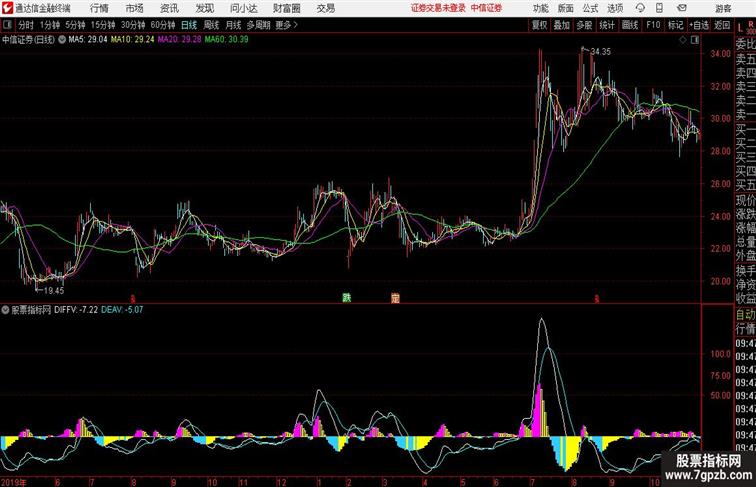Switch to 月线 monthly period
The image size is (756, 487).
click(x=233, y=25)
